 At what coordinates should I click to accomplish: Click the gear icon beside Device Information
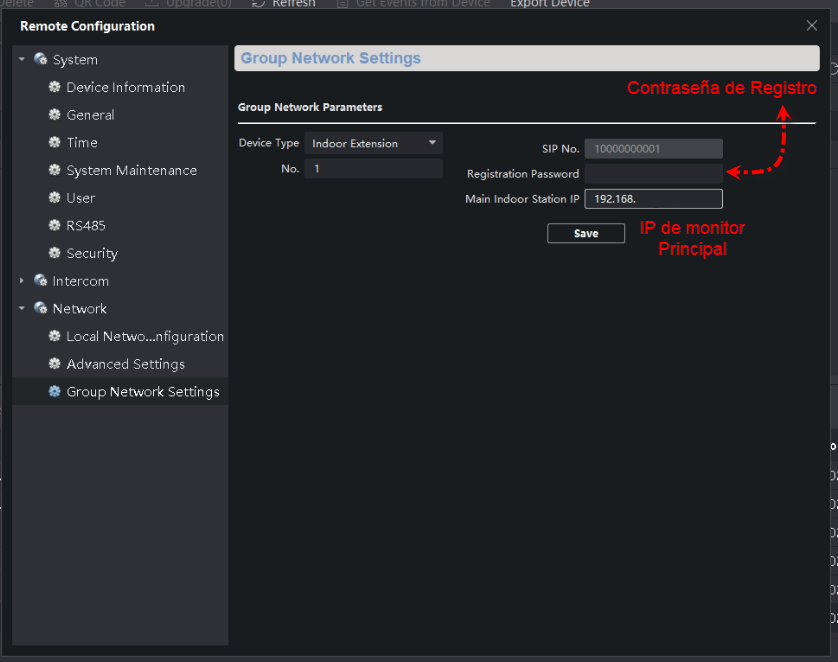point(55,87)
